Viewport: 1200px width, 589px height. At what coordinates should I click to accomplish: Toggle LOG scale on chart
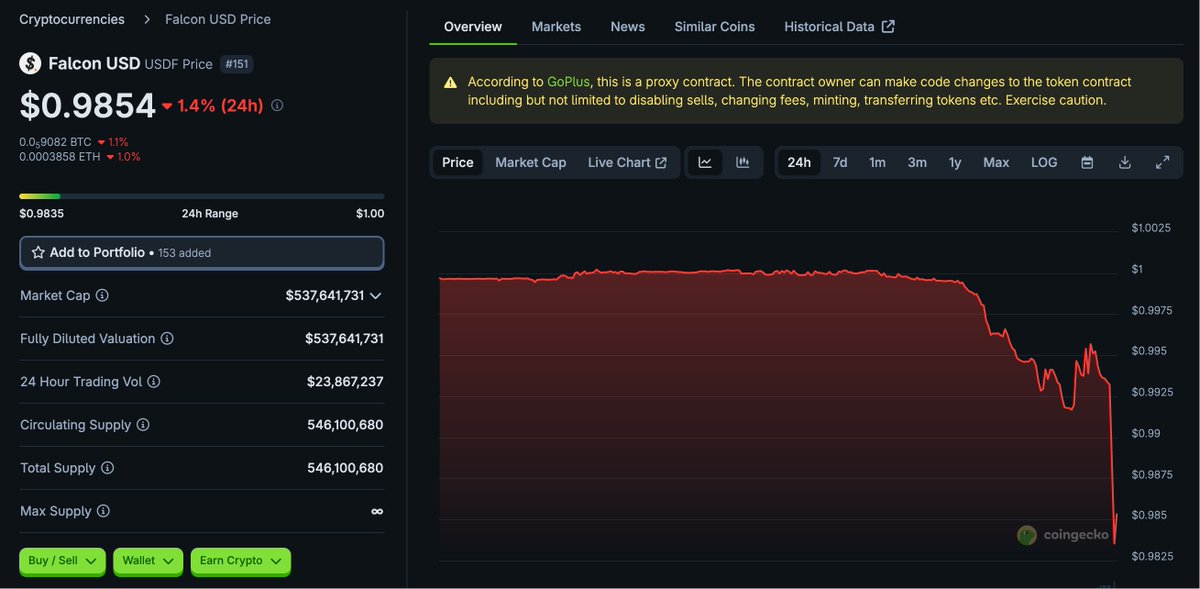(1044, 162)
